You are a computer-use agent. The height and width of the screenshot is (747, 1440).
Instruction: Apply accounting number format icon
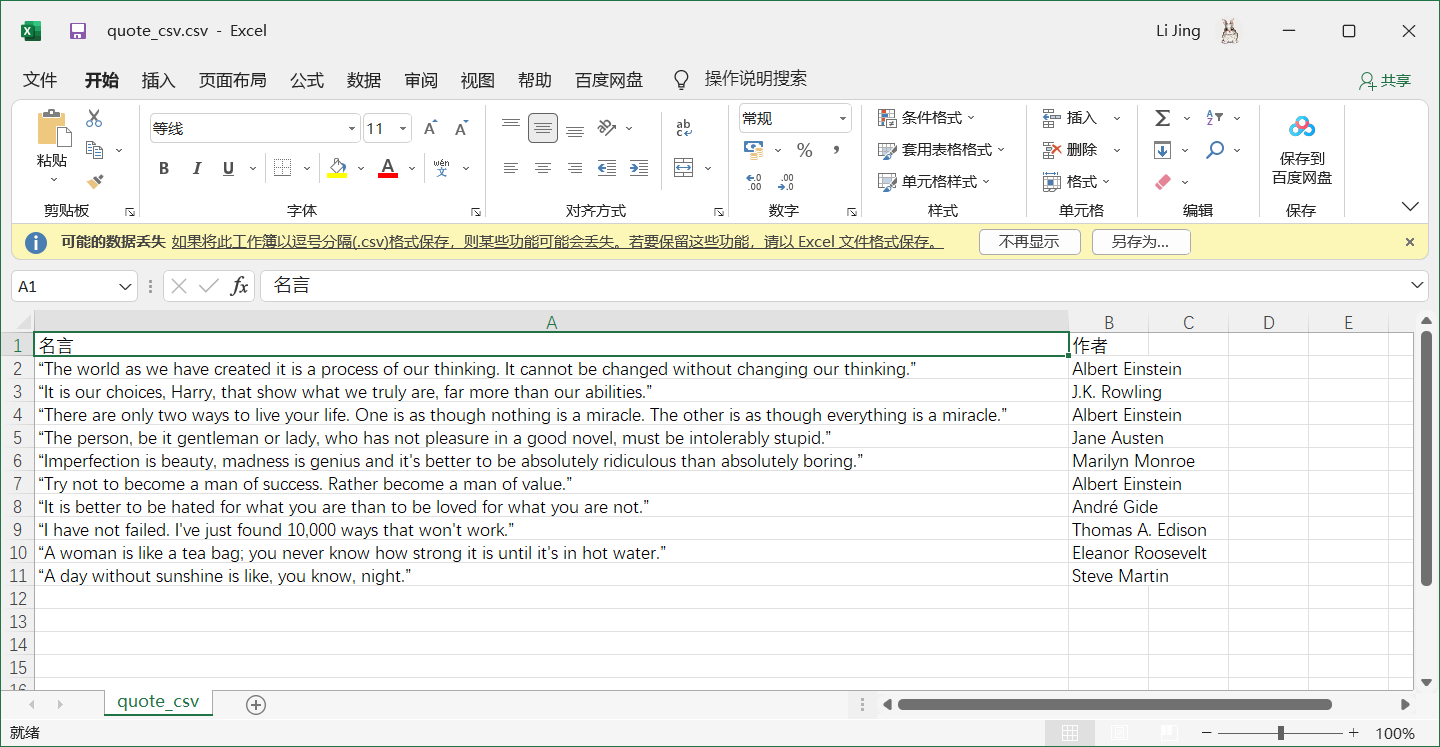(x=754, y=150)
